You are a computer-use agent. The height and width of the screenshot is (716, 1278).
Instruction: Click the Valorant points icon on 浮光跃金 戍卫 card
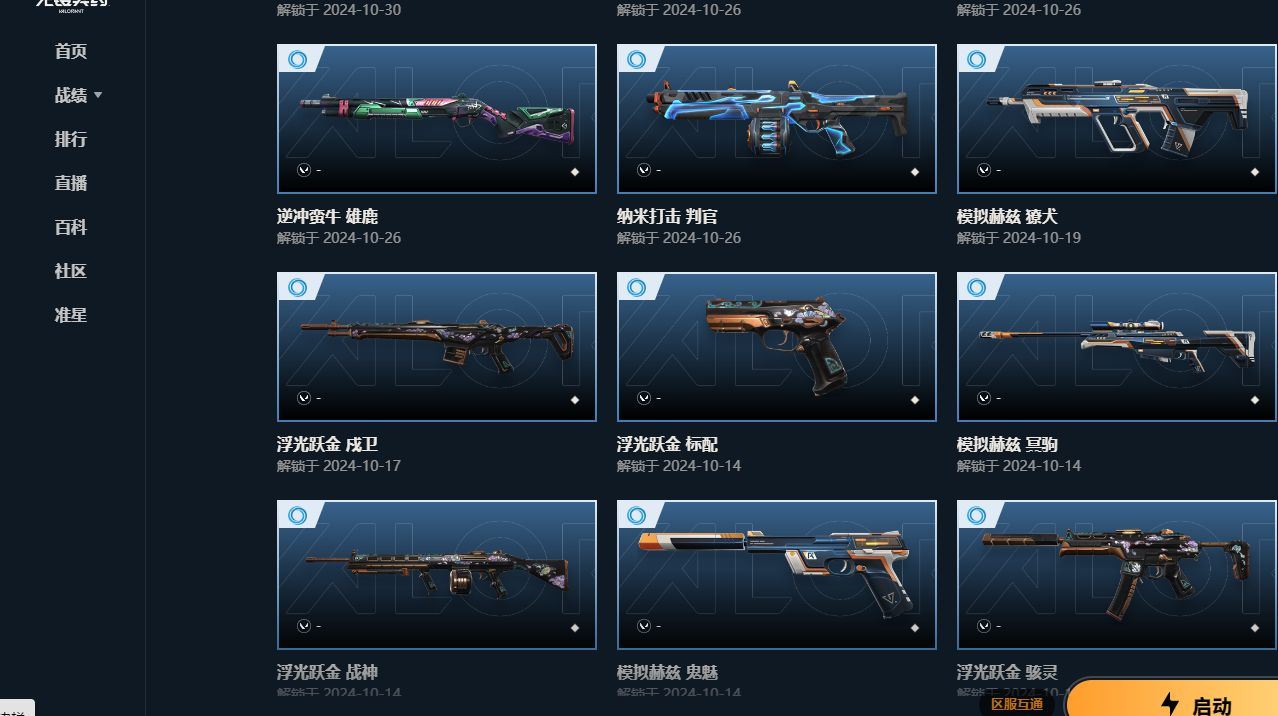304,398
